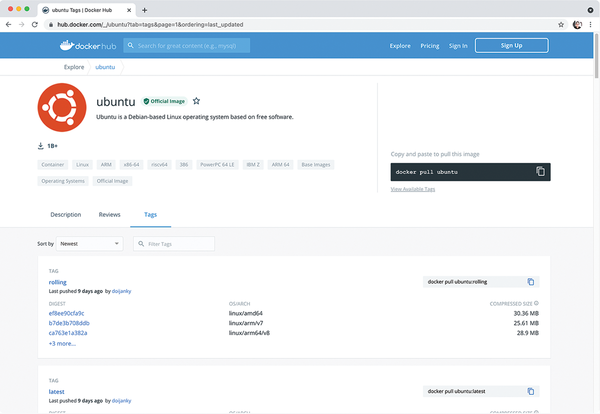Bookmark this page with the star icon

[x=561, y=24]
